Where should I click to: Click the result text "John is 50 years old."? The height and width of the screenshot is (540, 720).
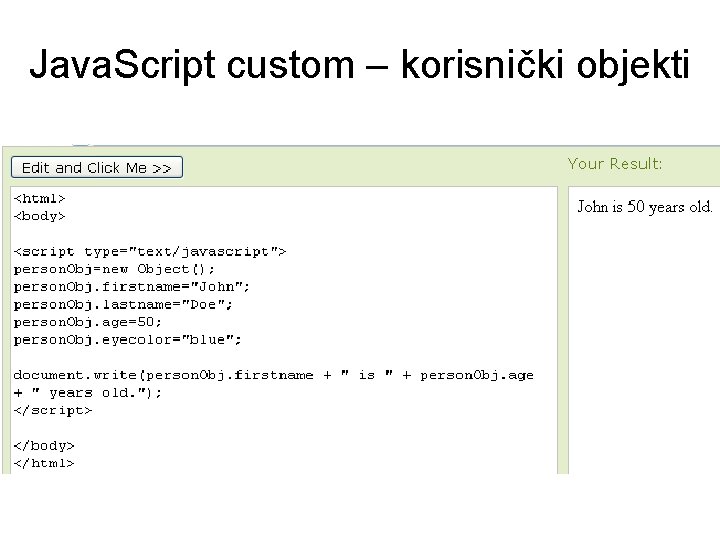click(x=645, y=207)
